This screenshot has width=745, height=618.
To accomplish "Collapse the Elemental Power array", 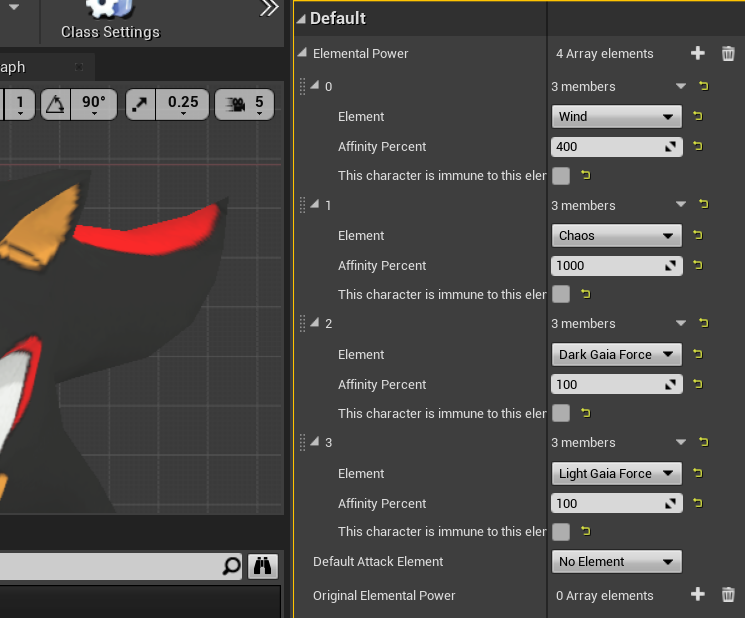I will tap(302, 53).
